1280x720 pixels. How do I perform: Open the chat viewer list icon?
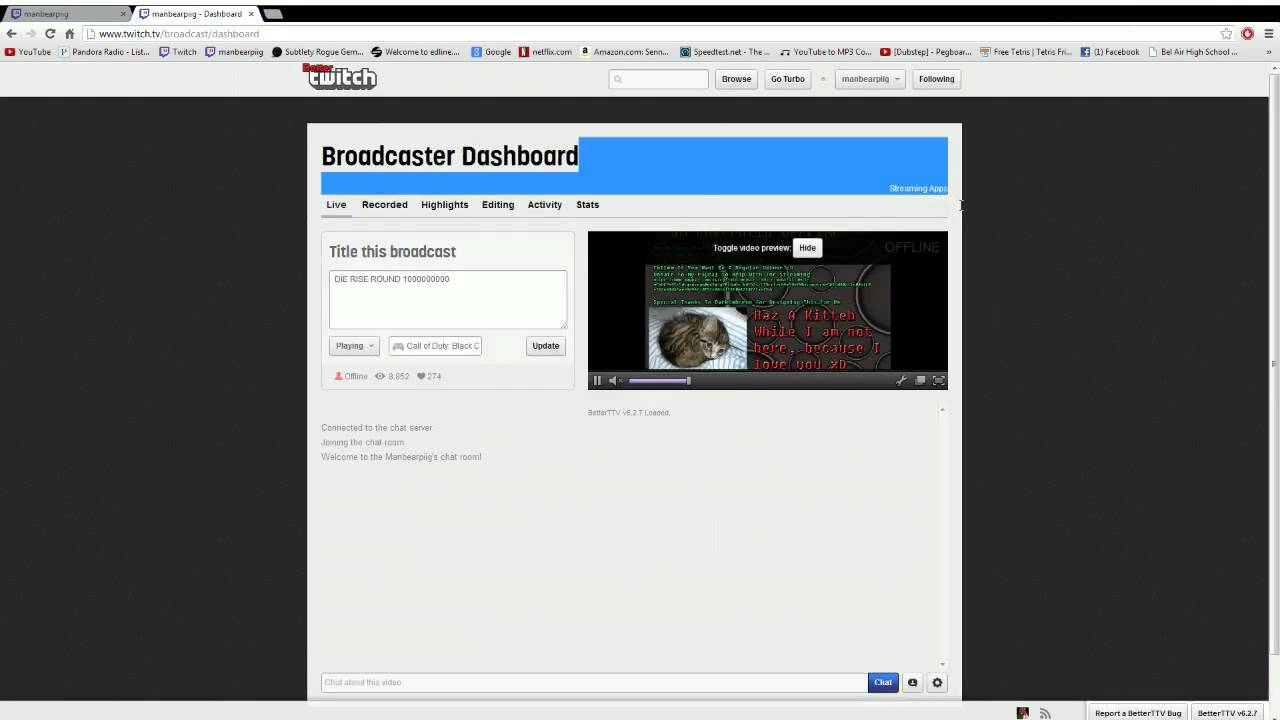[x=912, y=683]
